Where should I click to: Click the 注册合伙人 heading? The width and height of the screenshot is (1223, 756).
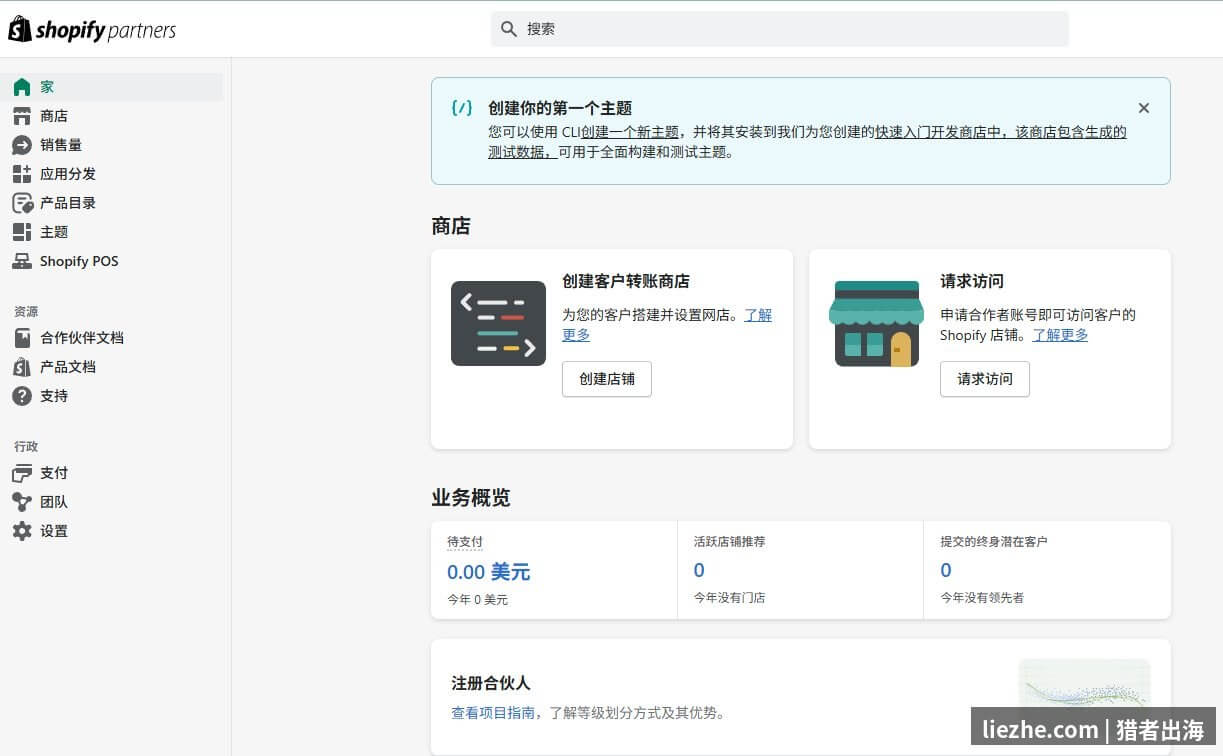(x=491, y=683)
